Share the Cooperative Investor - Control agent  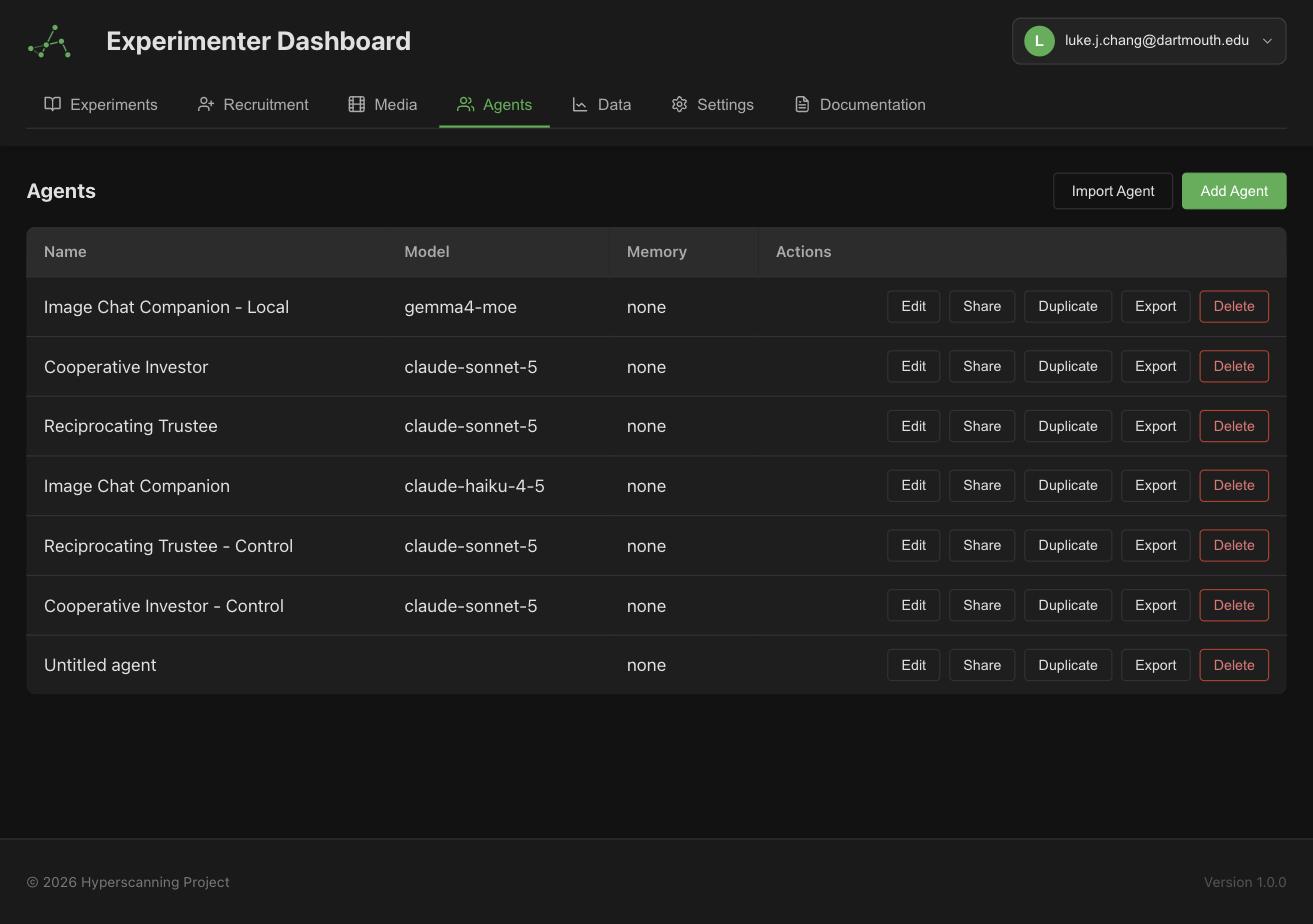[x=982, y=605]
